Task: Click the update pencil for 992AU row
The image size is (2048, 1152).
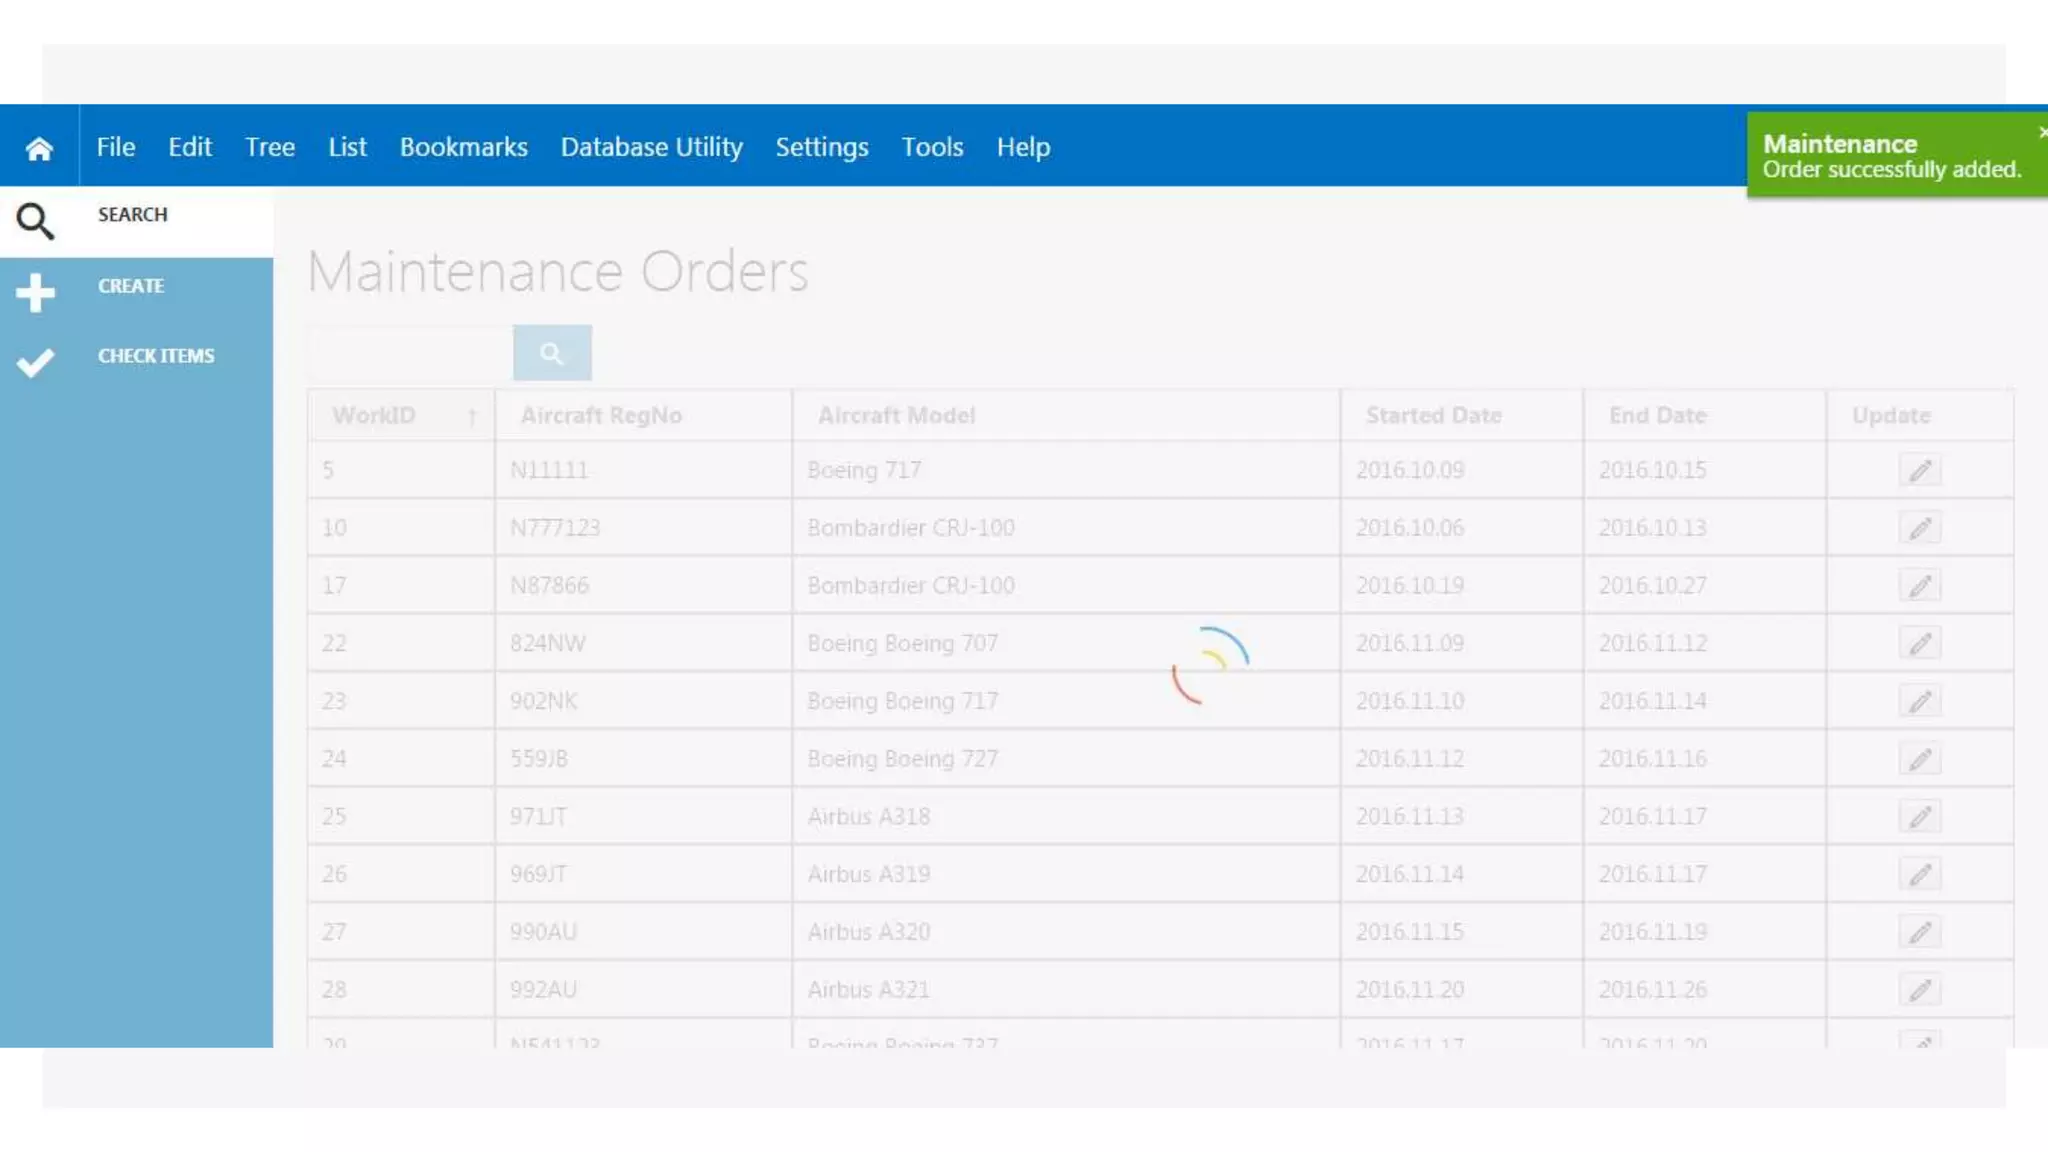Action: coord(1919,990)
